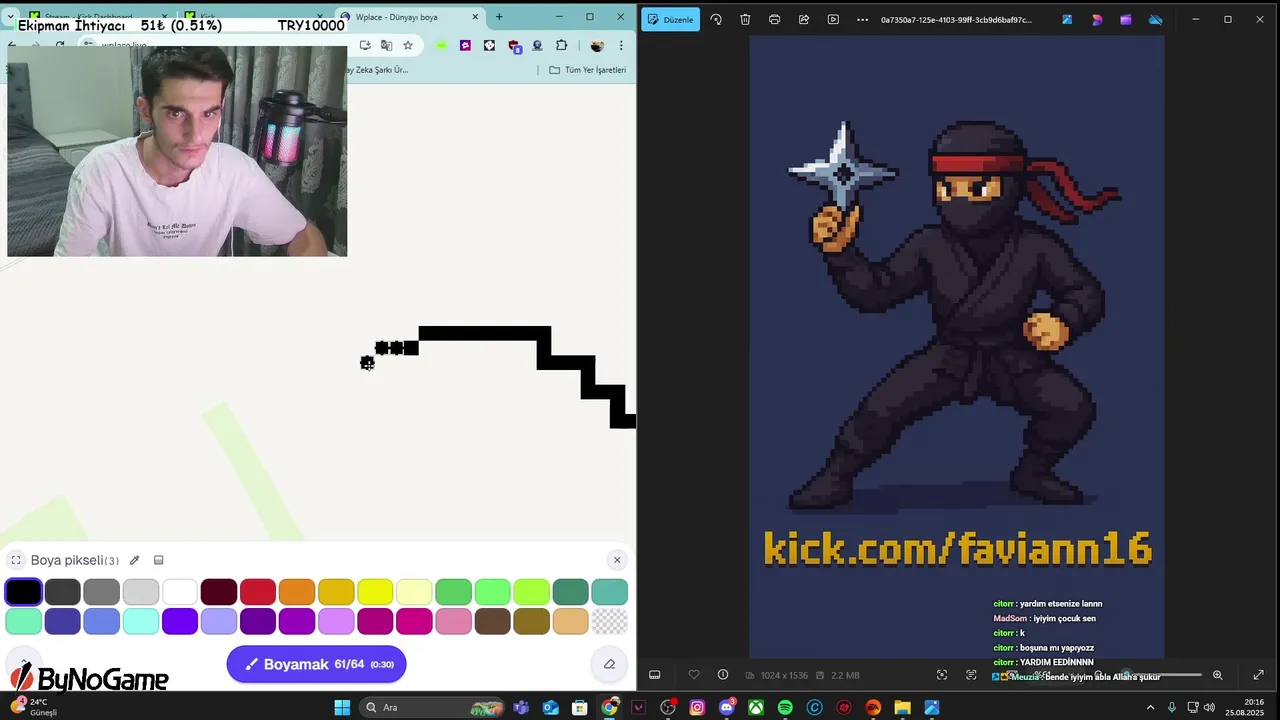The width and height of the screenshot is (1280, 720).
Task: Start slideshow from Photos toolbar
Action: (x=833, y=19)
